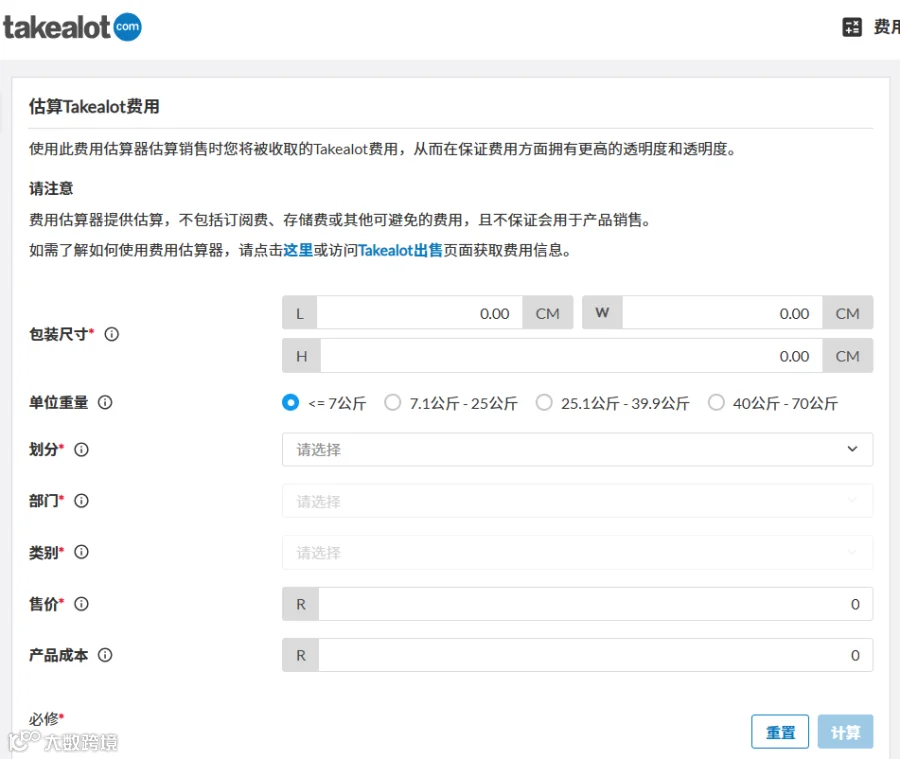Focus the 产品成本 cost input field
The height and width of the screenshot is (759, 900).
click(x=596, y=655)
